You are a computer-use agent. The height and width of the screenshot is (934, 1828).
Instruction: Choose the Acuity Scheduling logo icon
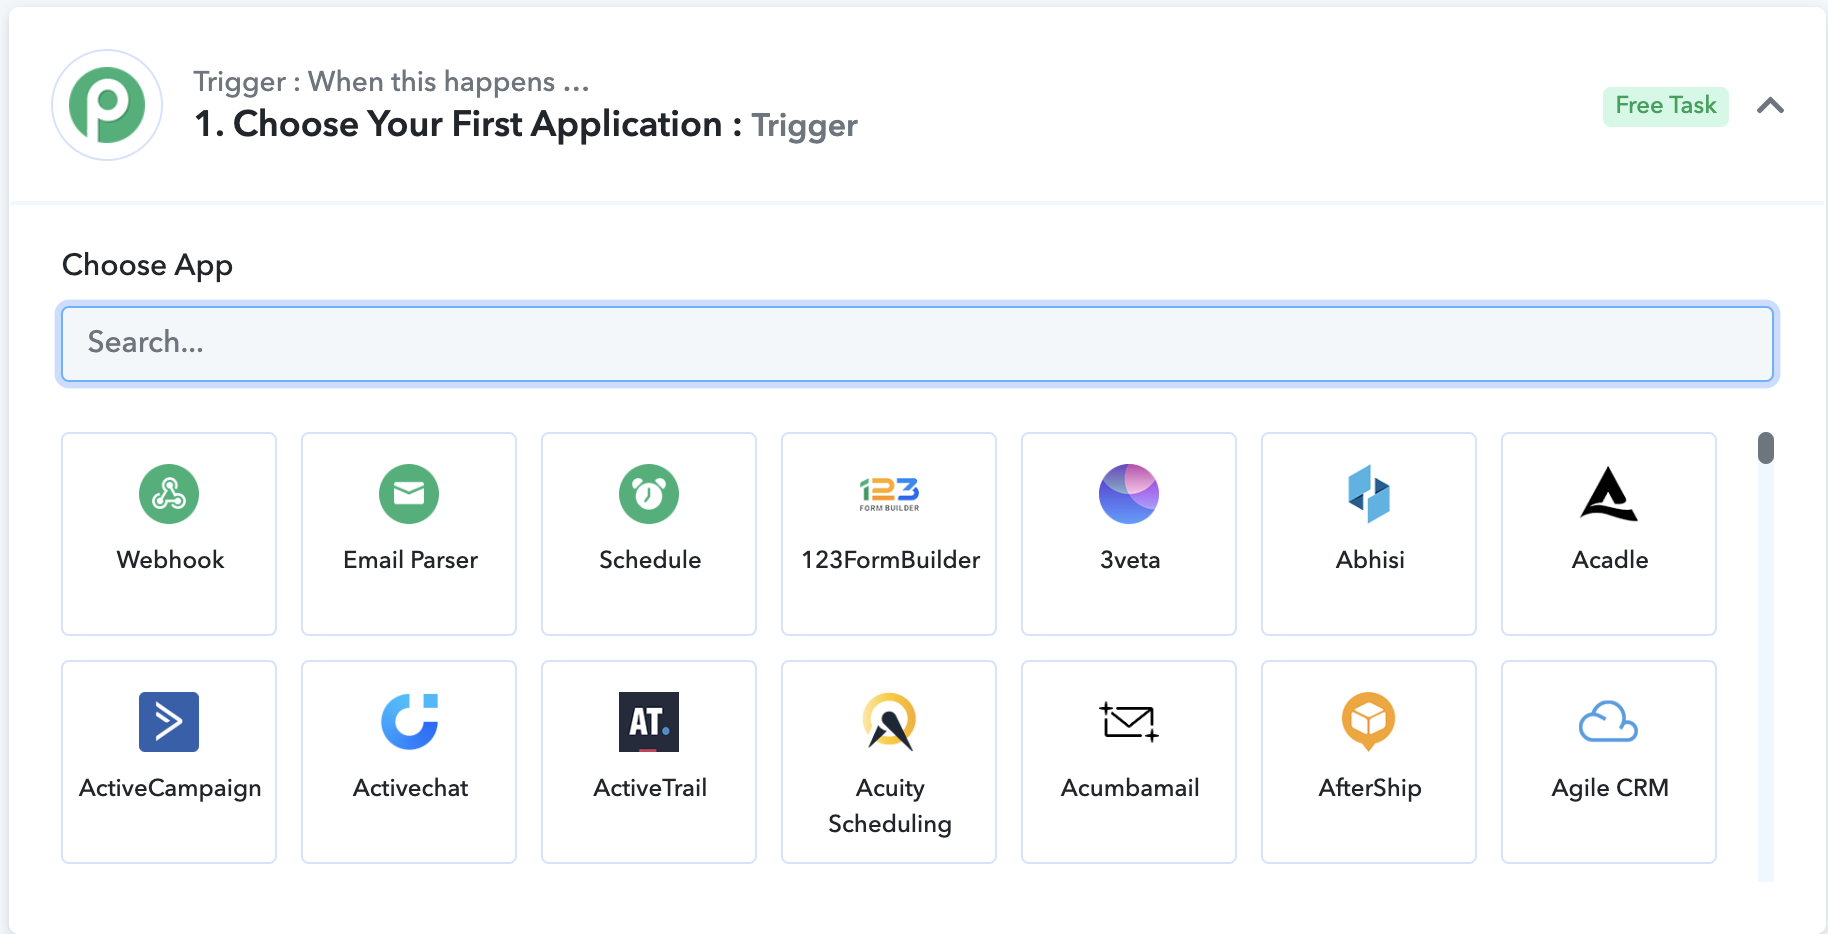[x=889, y=722]
